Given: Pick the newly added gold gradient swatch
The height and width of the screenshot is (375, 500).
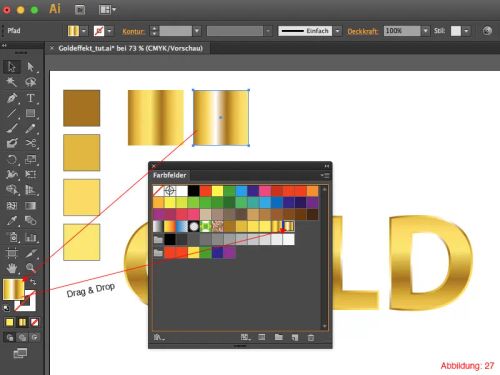Looking at the screenshot, I should 289,226.
